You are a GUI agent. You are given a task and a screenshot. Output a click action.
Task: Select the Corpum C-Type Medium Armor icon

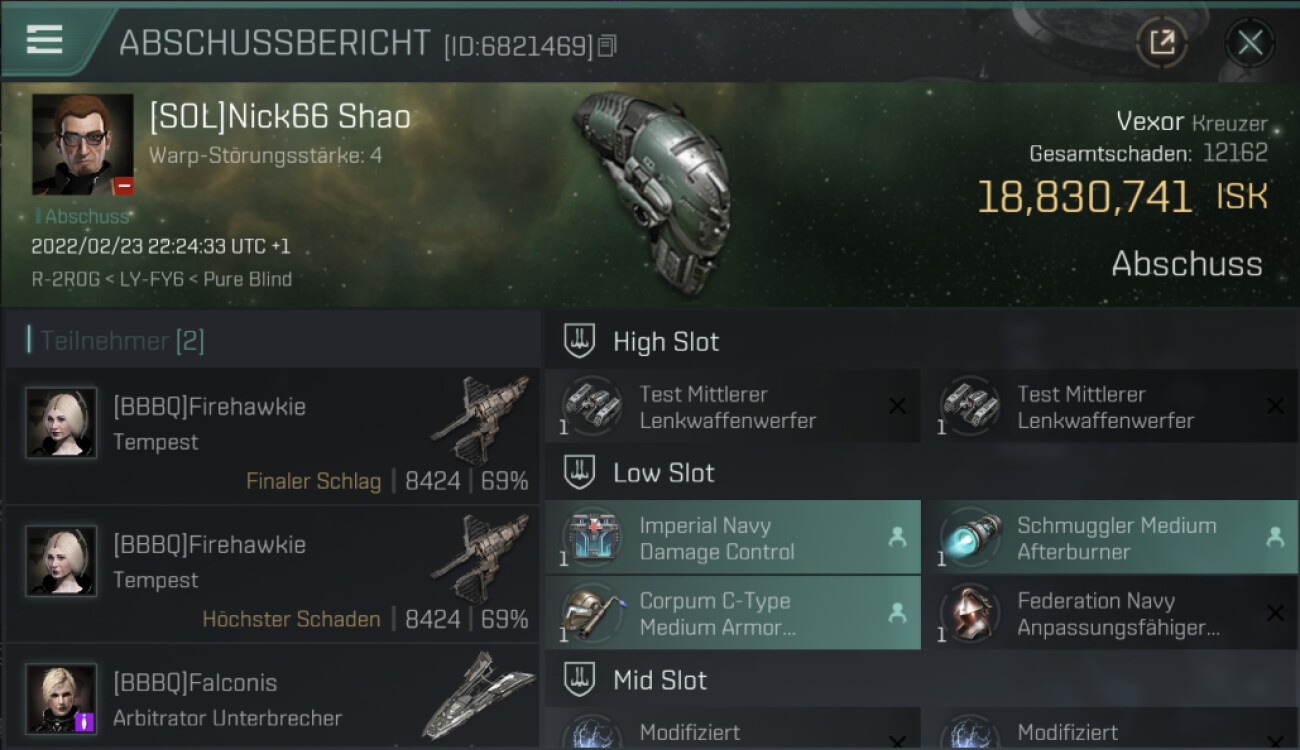pos(592,614)
